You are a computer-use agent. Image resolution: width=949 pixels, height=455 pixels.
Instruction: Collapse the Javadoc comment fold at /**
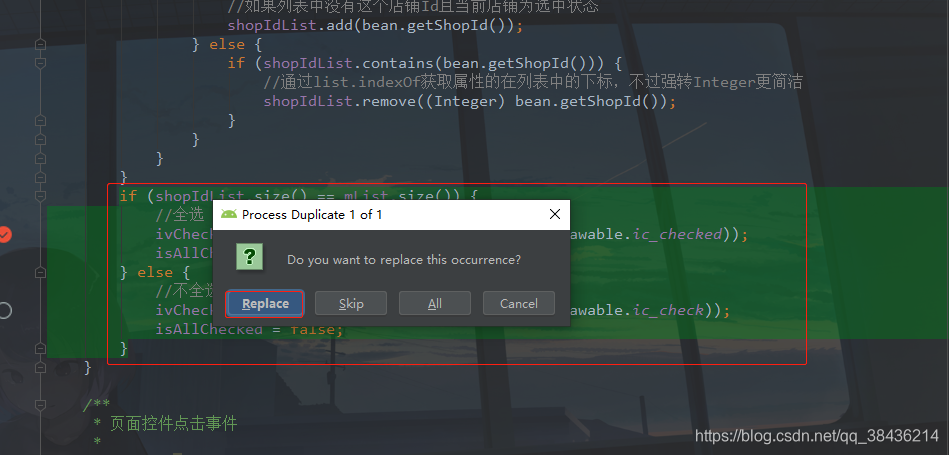pyautogui.click(x=41, y=405)
